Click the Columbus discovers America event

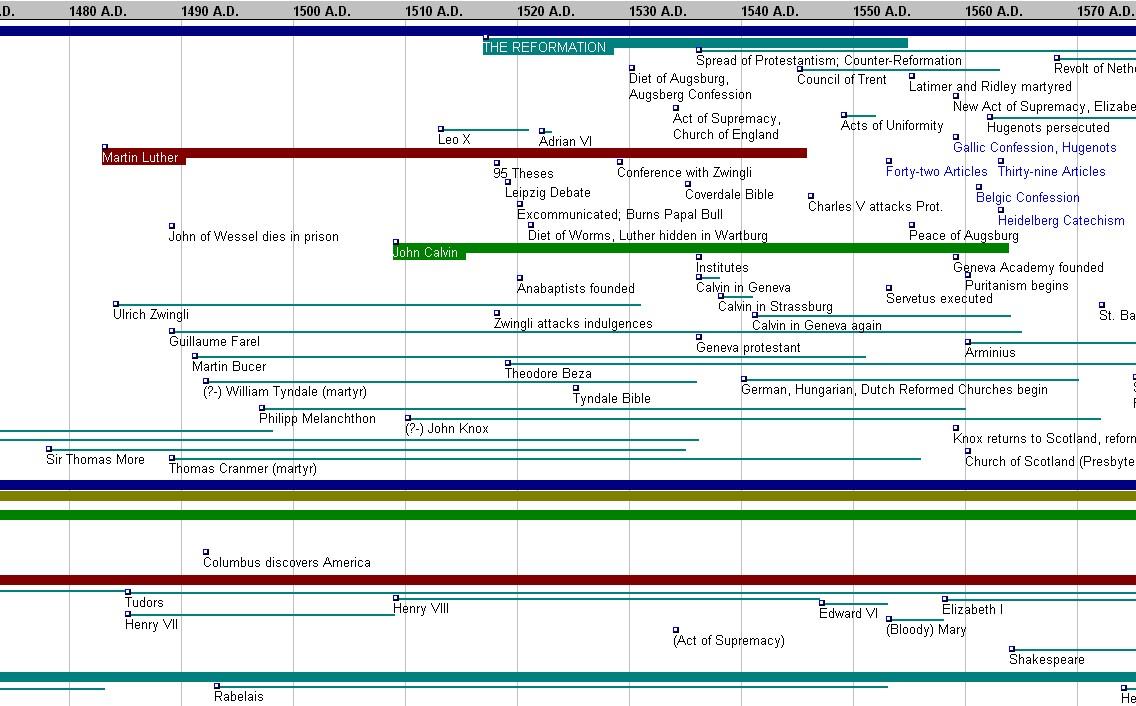[287, 562]
